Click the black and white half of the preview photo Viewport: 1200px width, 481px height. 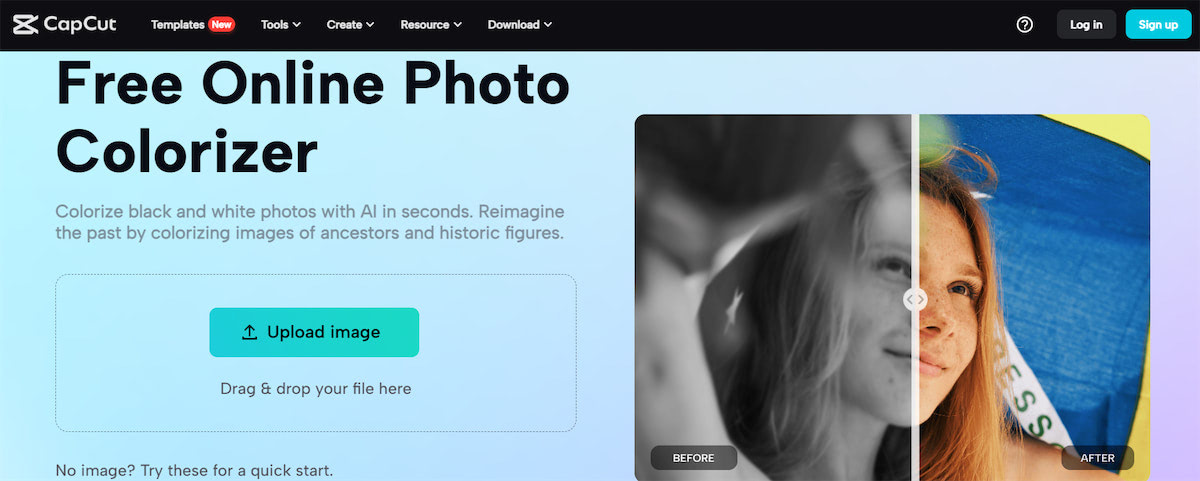tap(773, 297)
